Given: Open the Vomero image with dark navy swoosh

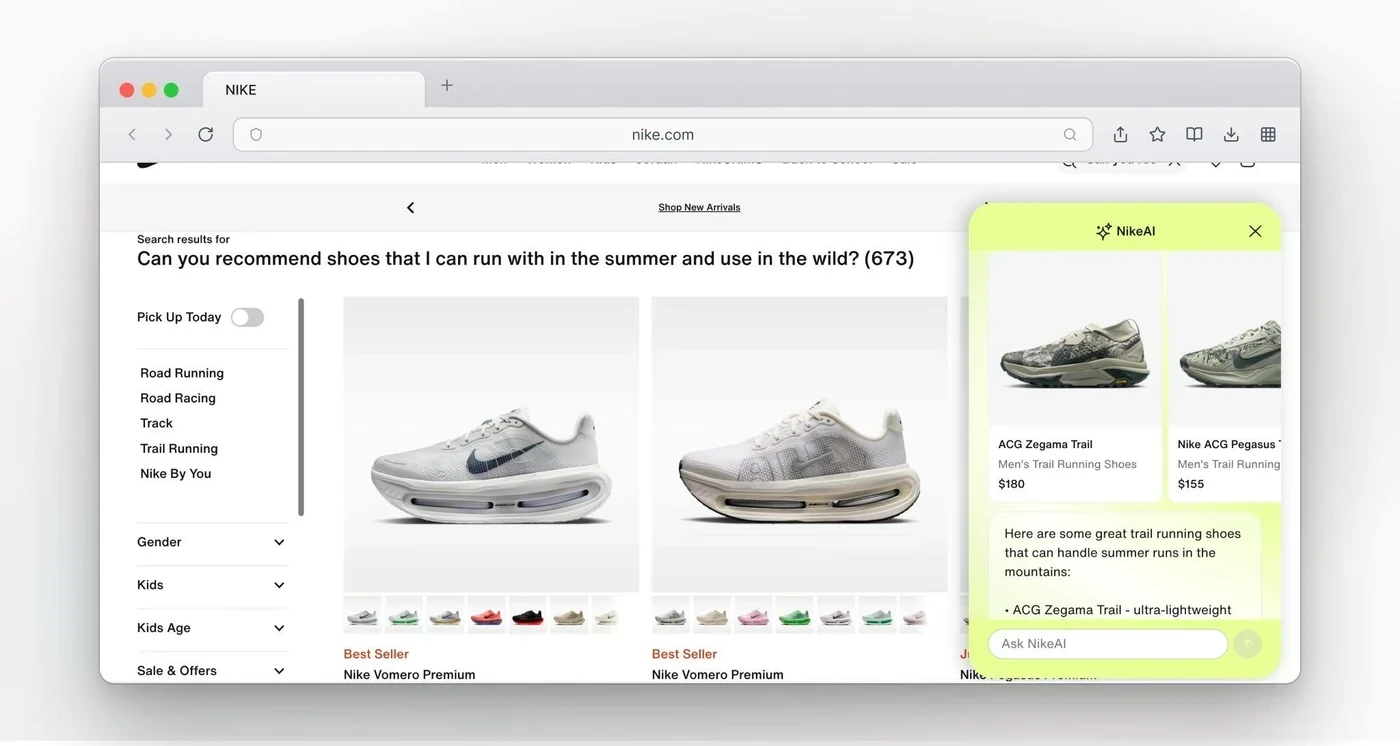Looking at the screenshot, I should tap(491, 444).
